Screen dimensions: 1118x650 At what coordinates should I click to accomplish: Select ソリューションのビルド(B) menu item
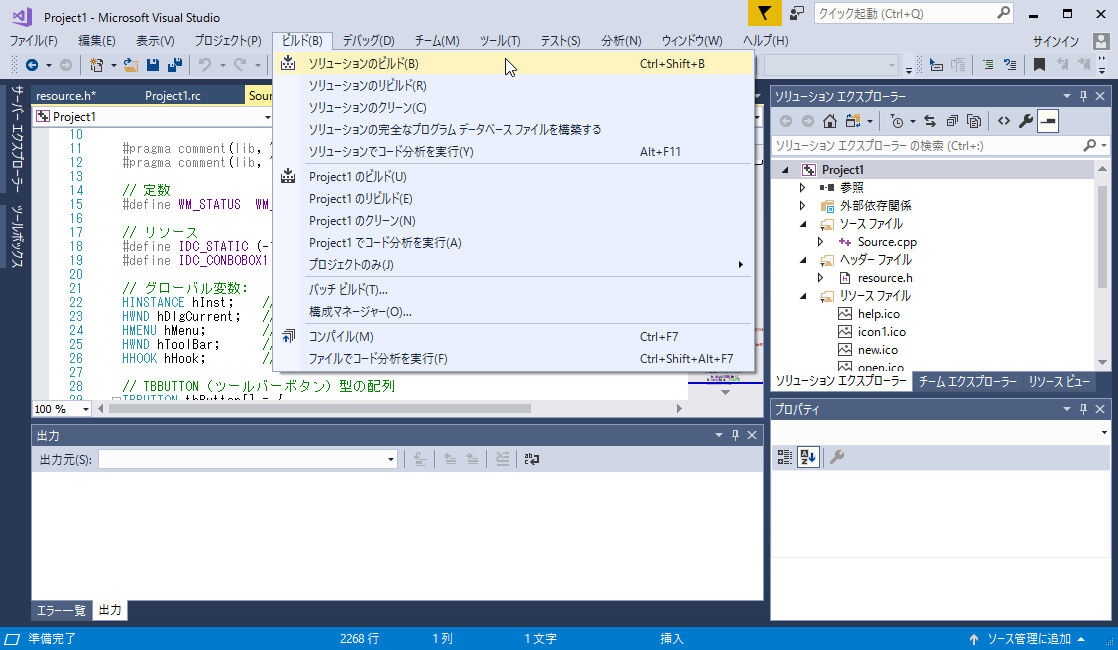tap(513, 63)
